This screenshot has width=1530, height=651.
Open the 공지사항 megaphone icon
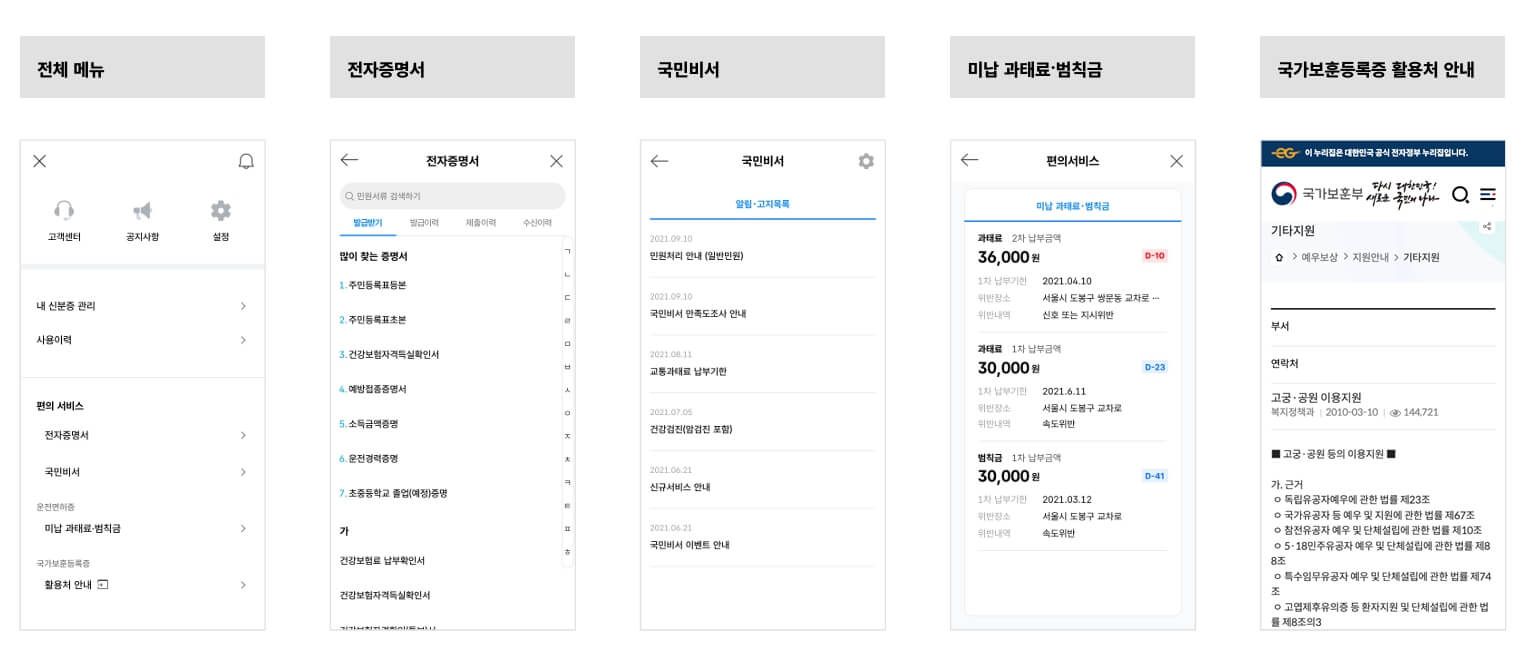point(142,211)
